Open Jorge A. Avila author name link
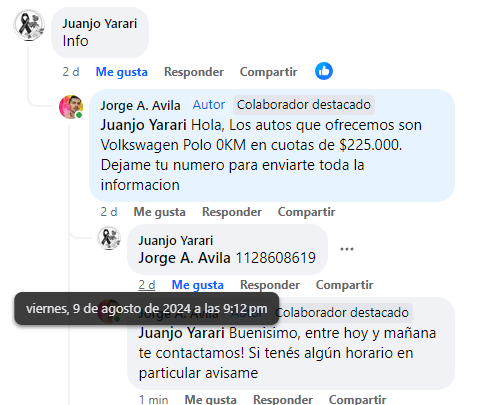479x405 pixels. coord(140,105)
